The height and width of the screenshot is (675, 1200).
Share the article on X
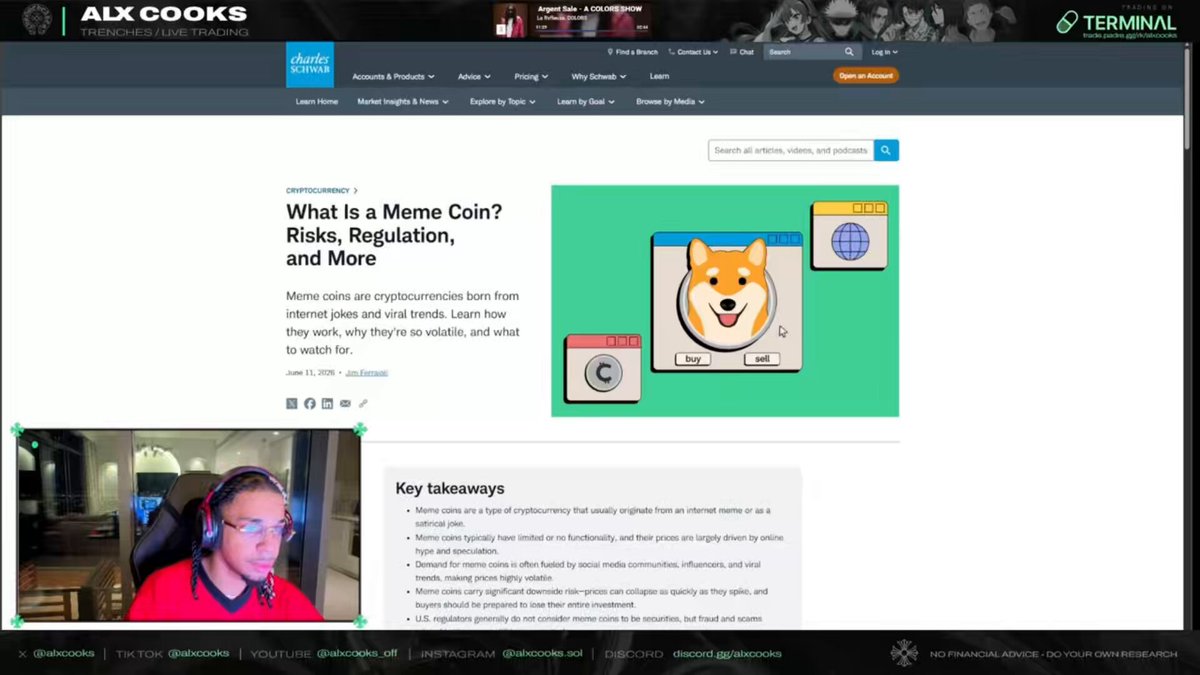pyautogui.click(x=292, y=404)
